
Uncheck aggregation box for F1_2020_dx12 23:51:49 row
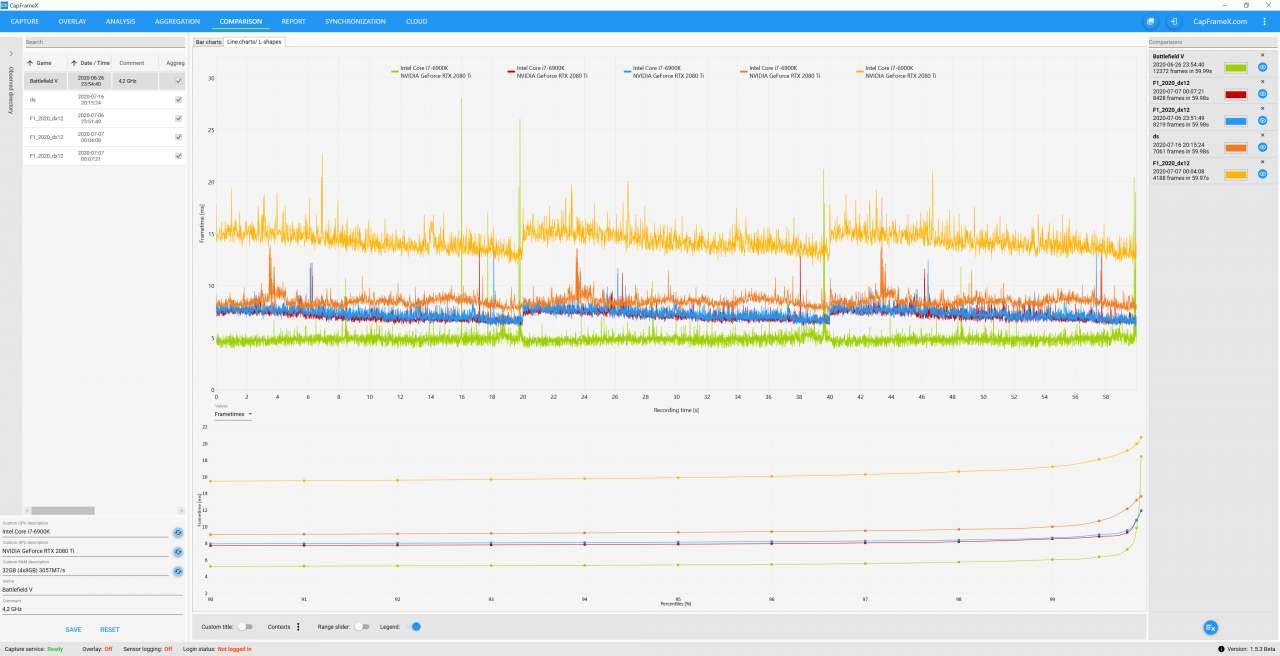coord(178,118)
